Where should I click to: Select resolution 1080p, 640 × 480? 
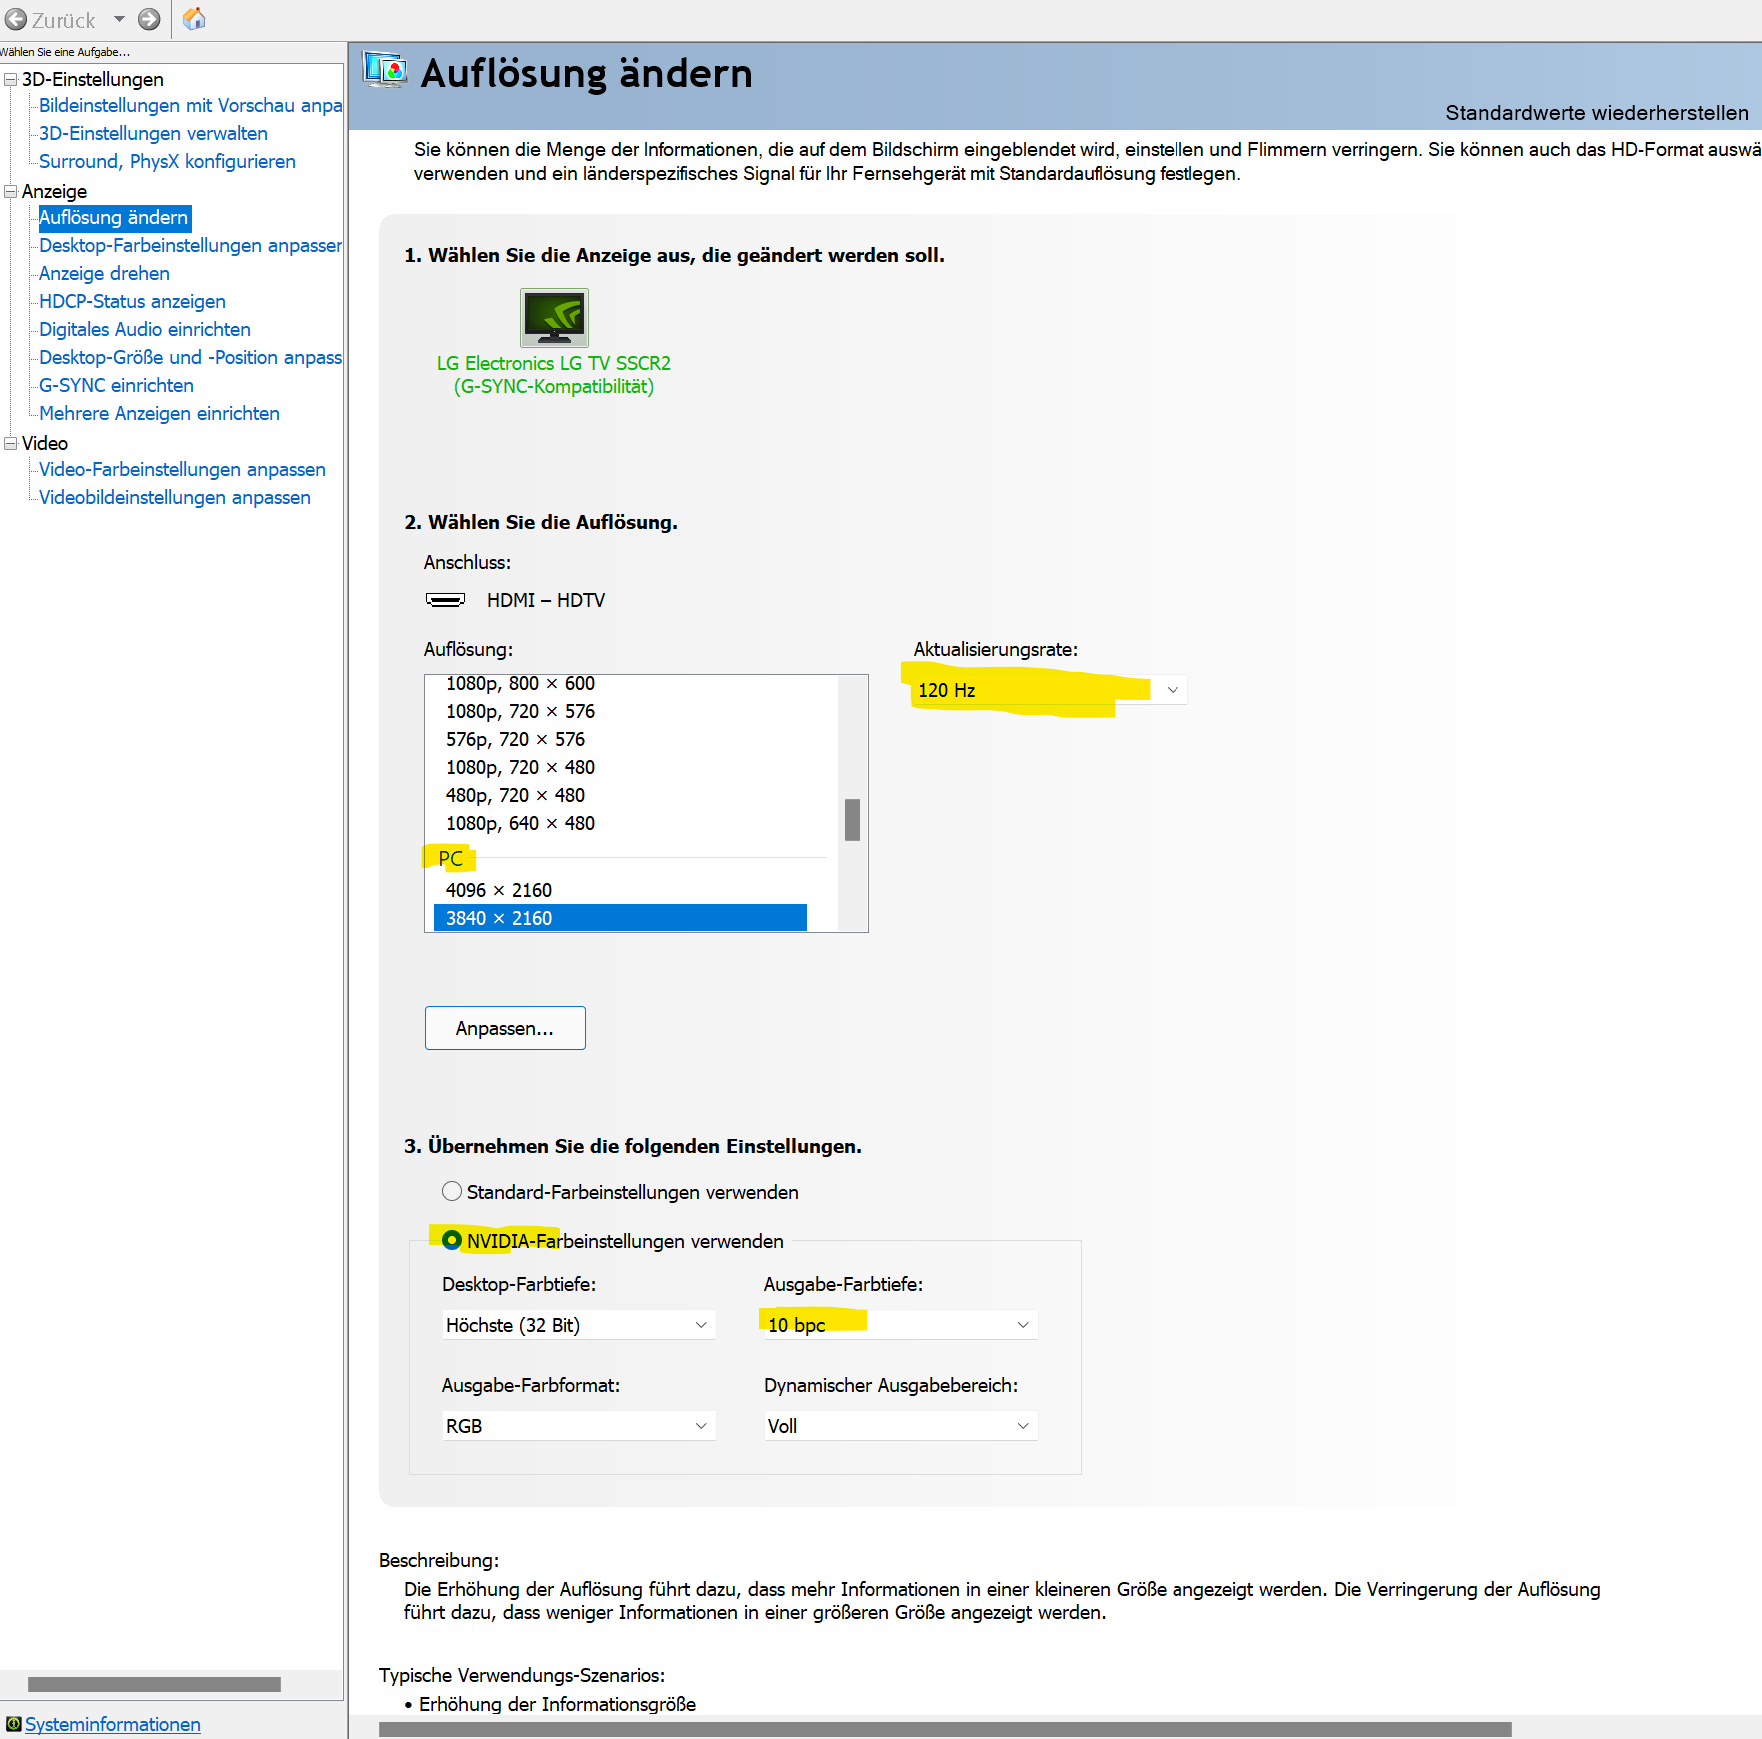[x=520, y=823]
